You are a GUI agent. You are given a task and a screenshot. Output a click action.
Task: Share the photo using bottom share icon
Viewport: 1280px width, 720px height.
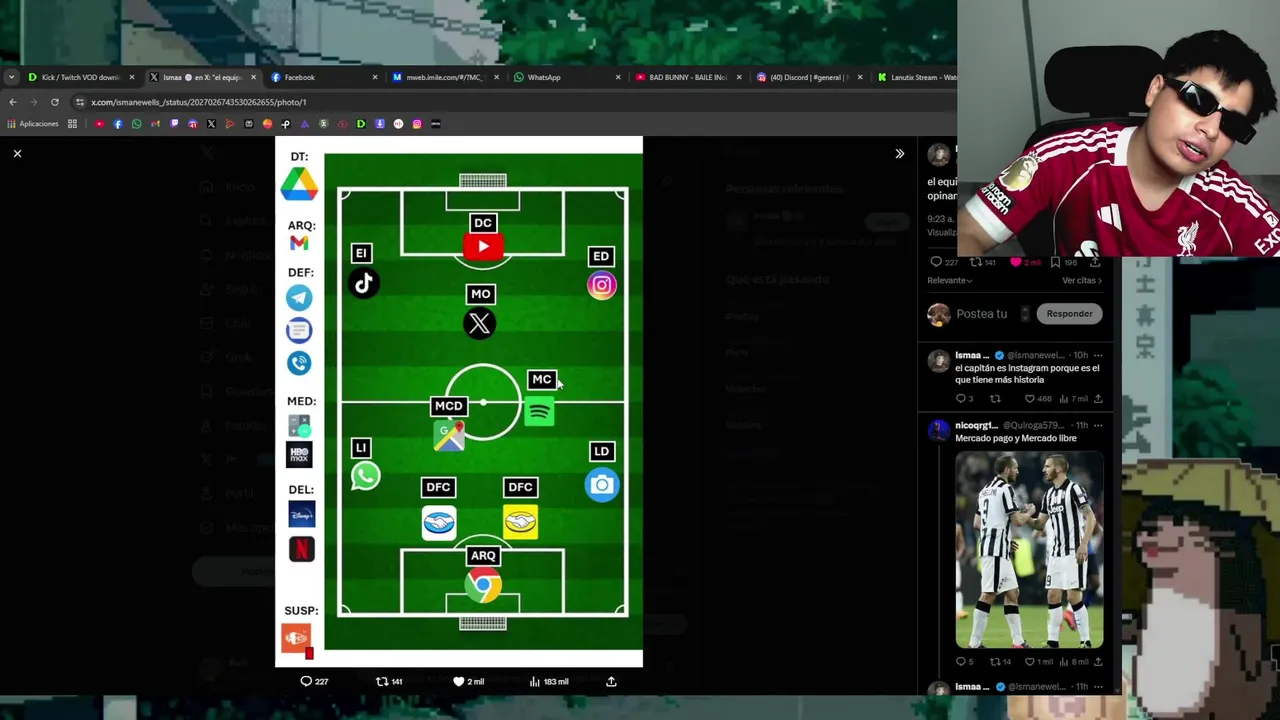[x=611, y=681]
